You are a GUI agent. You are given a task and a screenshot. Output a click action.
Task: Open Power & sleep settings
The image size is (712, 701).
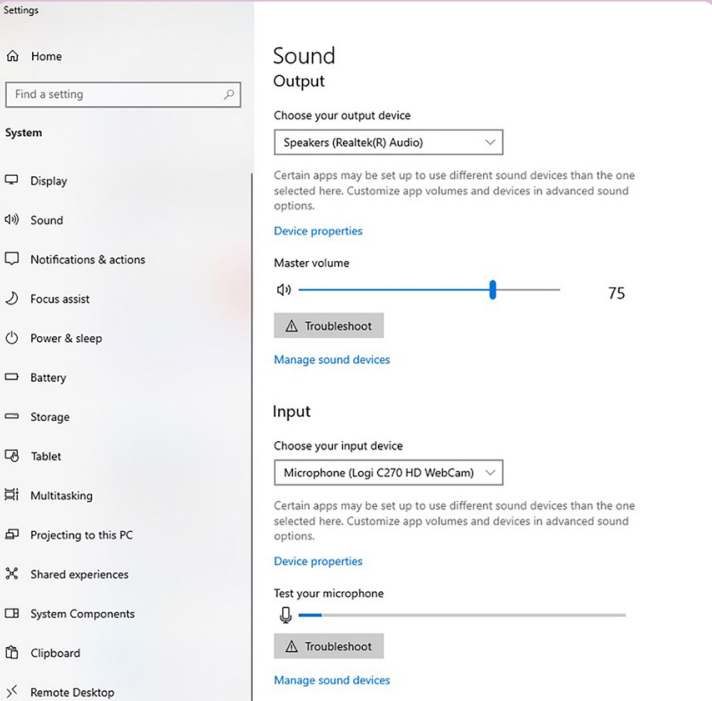pos(66,338)
